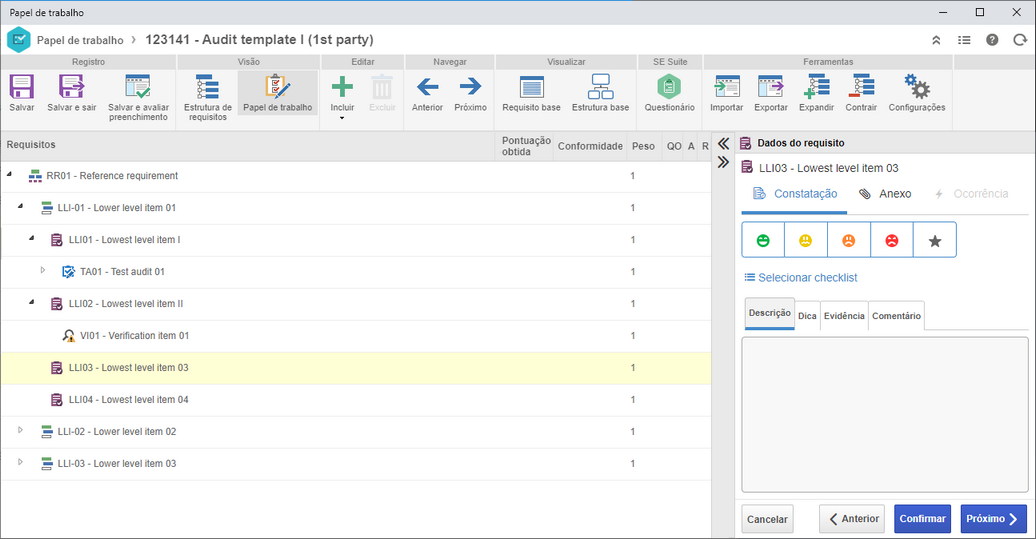Click Salvar e sair icon
Image resolution: width=1036 pixels, height=539 pixels.
[x=71, y=87]
